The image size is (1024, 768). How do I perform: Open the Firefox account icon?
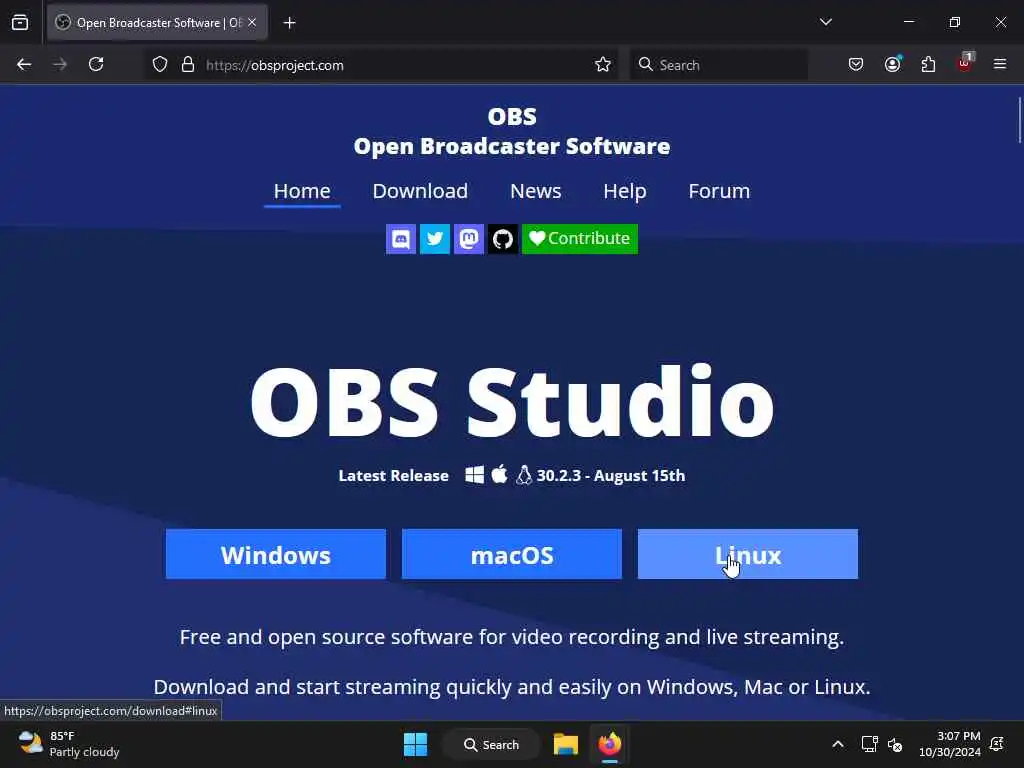click(892, 65)
